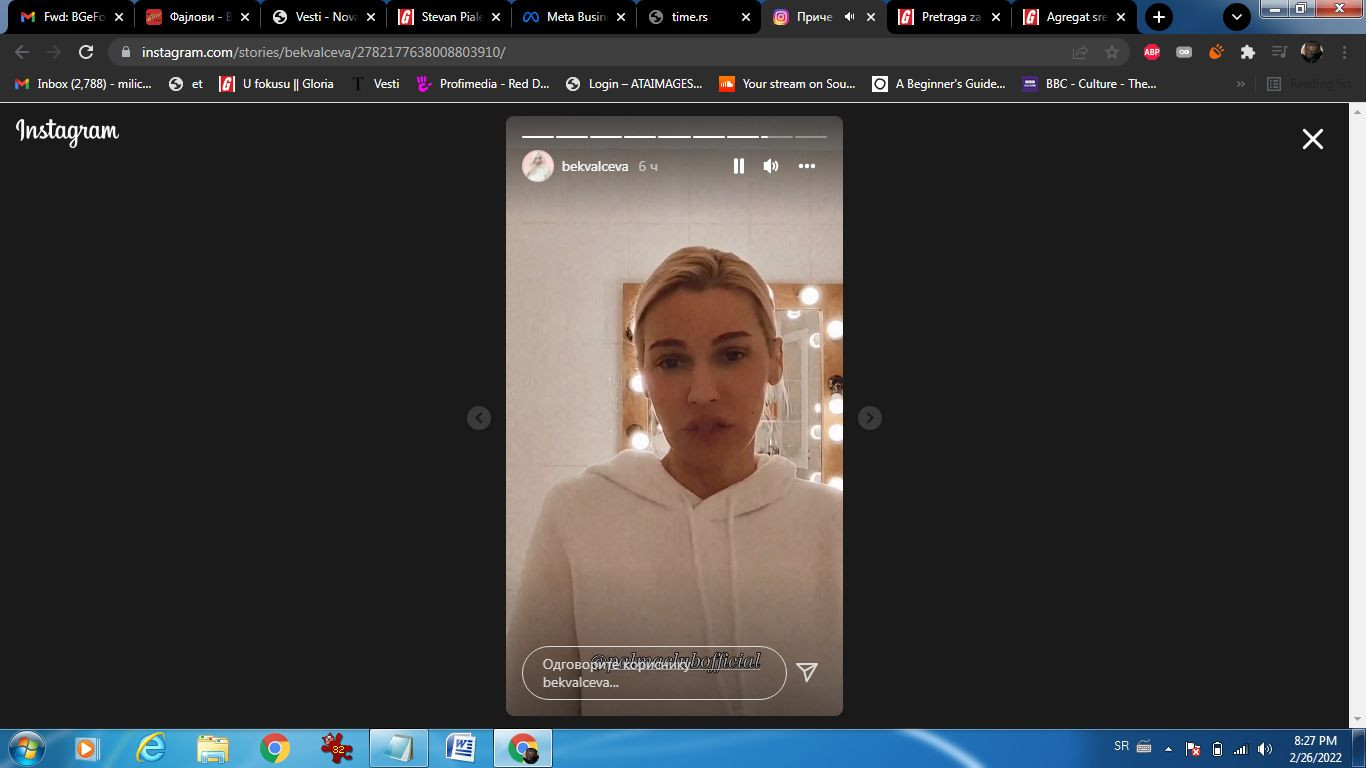
Task: Send the story via paper plane icon
Action: [807, 672]
